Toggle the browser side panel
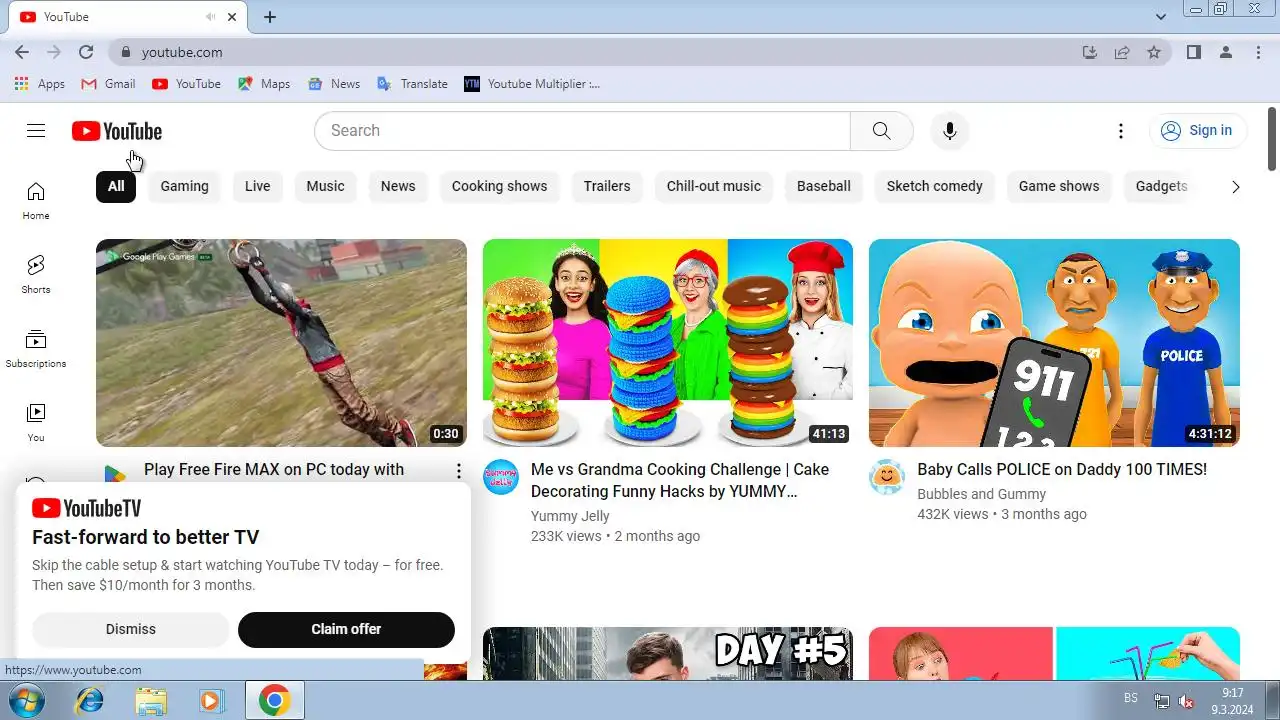Viewport: 1280px width, 720px height. [1194, 52]
